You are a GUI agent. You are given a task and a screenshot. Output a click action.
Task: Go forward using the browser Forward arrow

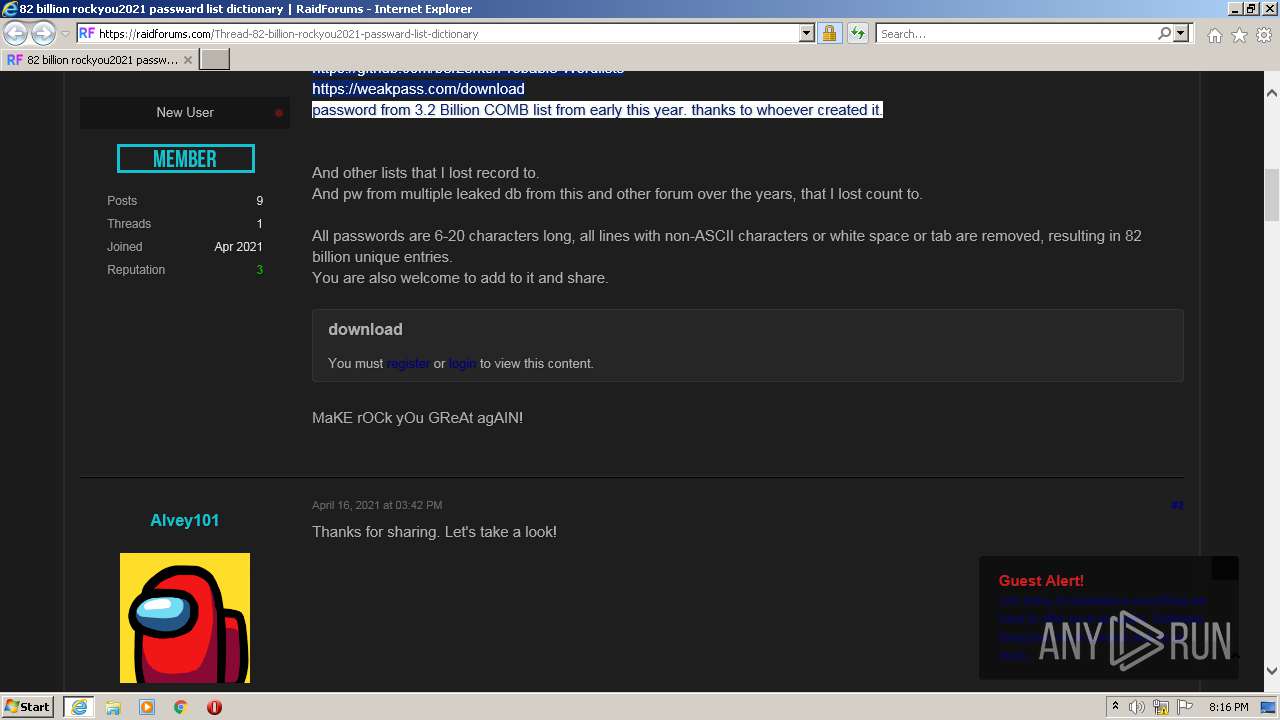[43, 33]
